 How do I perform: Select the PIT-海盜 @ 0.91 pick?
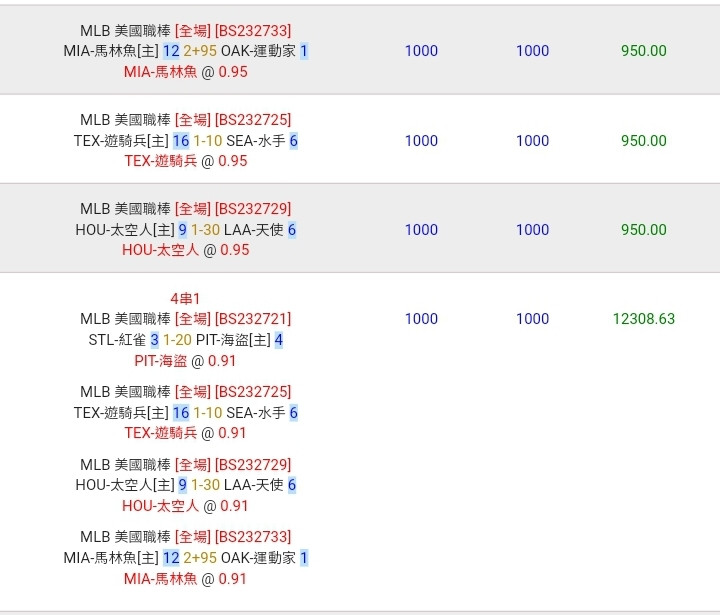click(x=185, y=361)
